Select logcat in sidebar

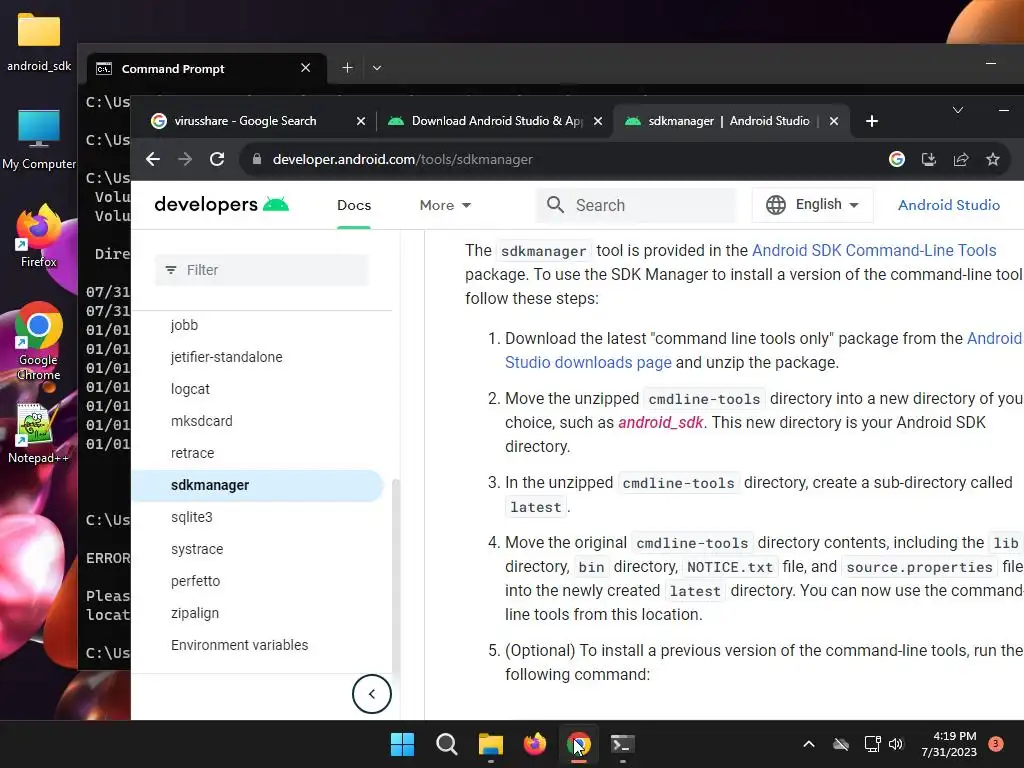[x=190, y=389]
